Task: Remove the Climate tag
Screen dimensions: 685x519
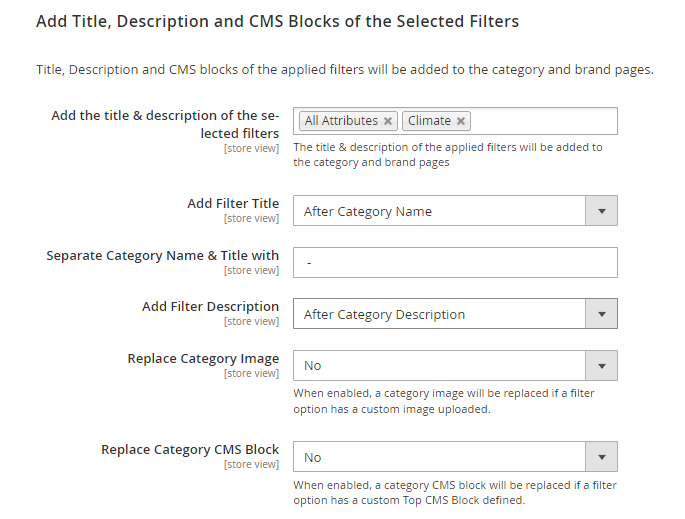Action: pos(460,121)
